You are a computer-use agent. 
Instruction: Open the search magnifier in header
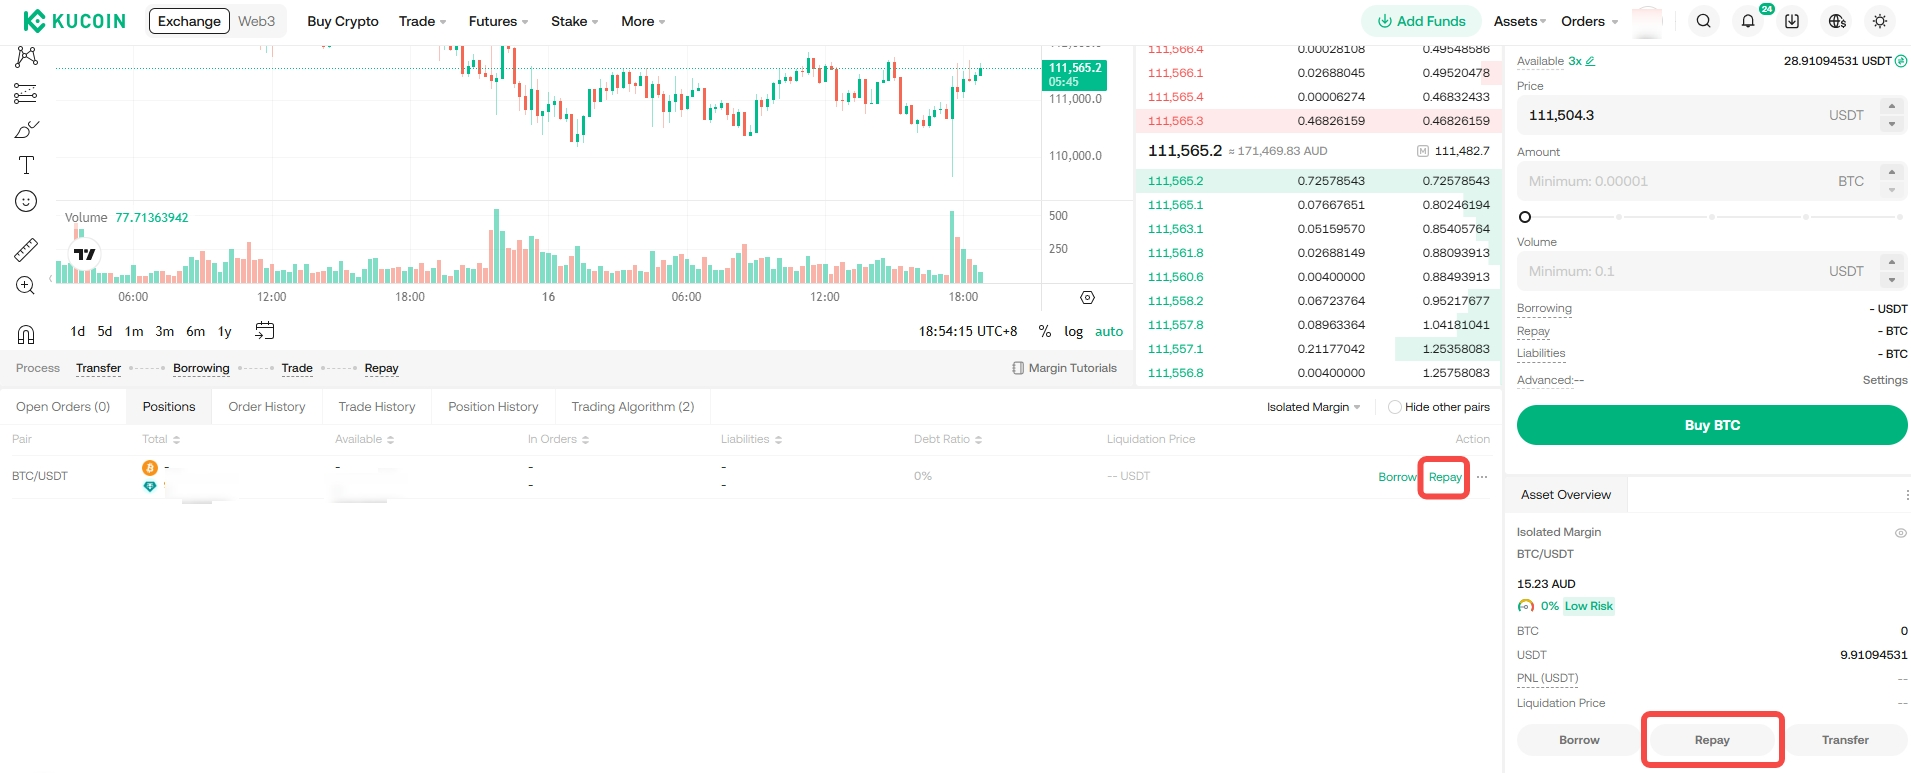click(1703, 21)
